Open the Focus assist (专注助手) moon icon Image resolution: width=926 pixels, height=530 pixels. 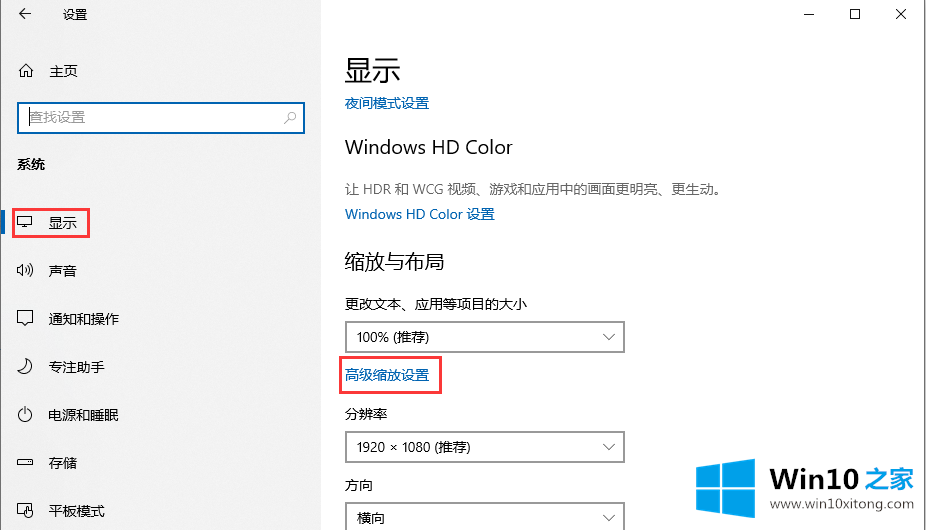pos(27,367)
